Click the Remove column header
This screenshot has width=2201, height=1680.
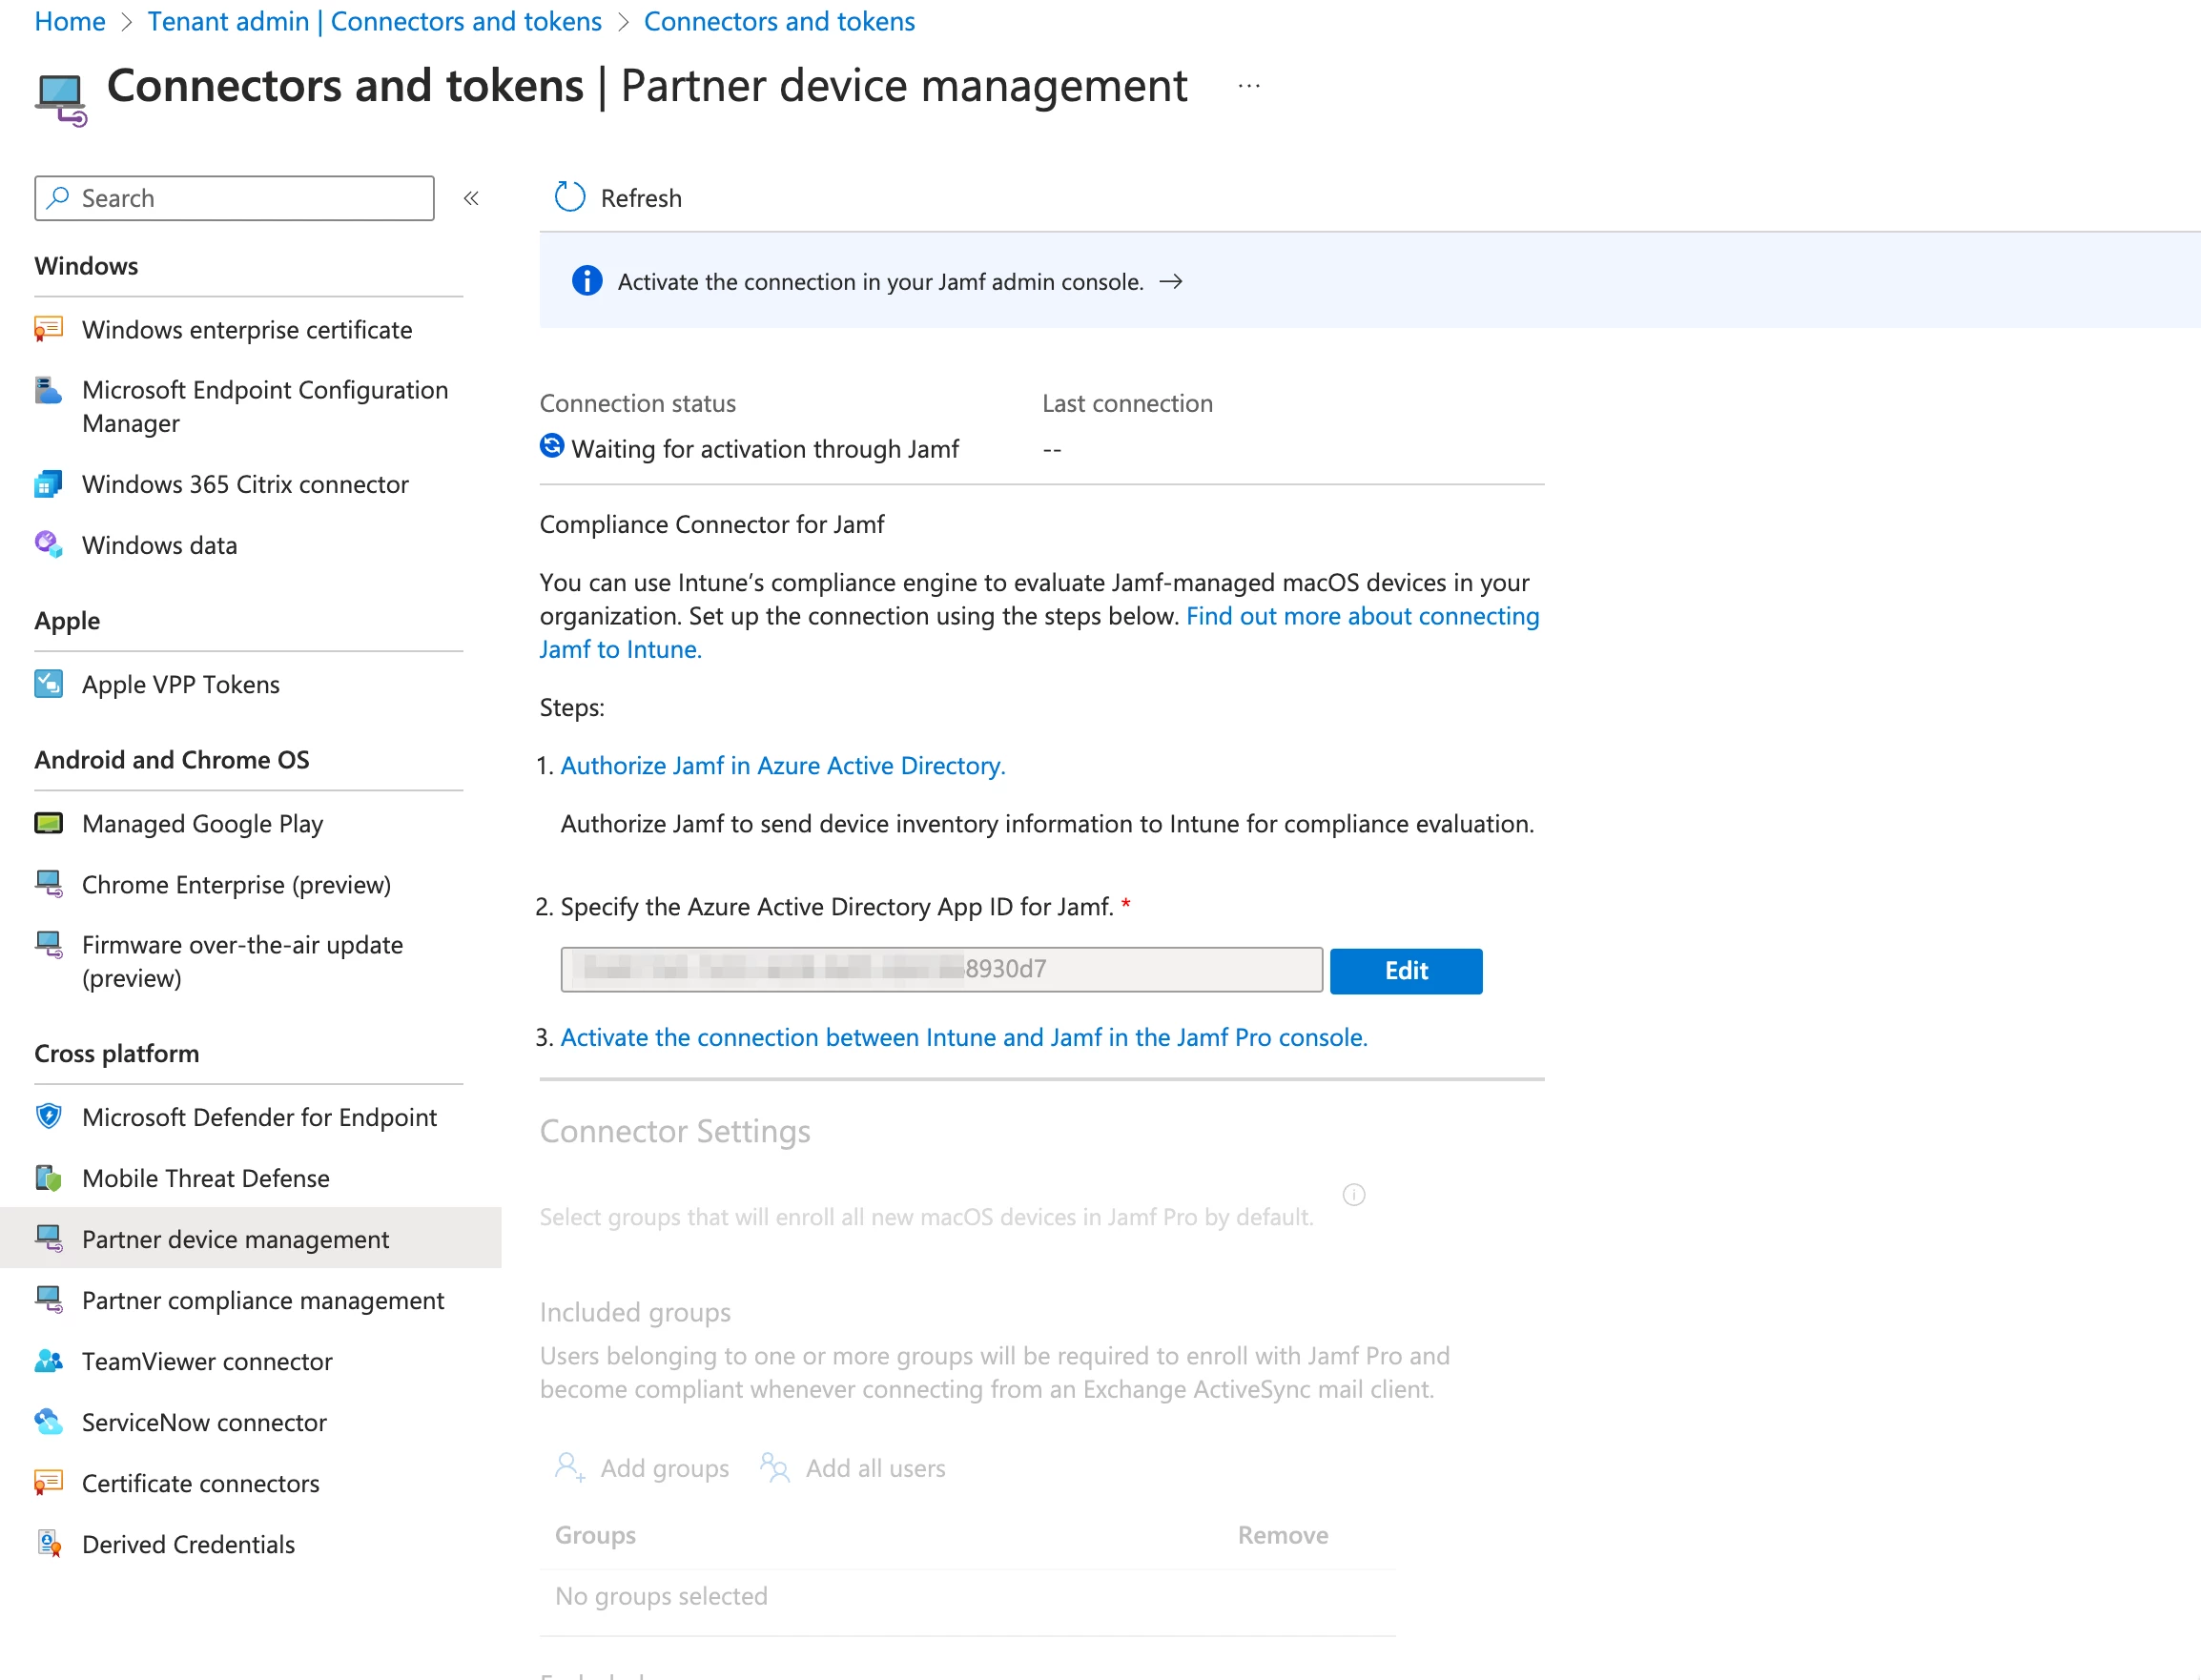click(1282, 1534)
